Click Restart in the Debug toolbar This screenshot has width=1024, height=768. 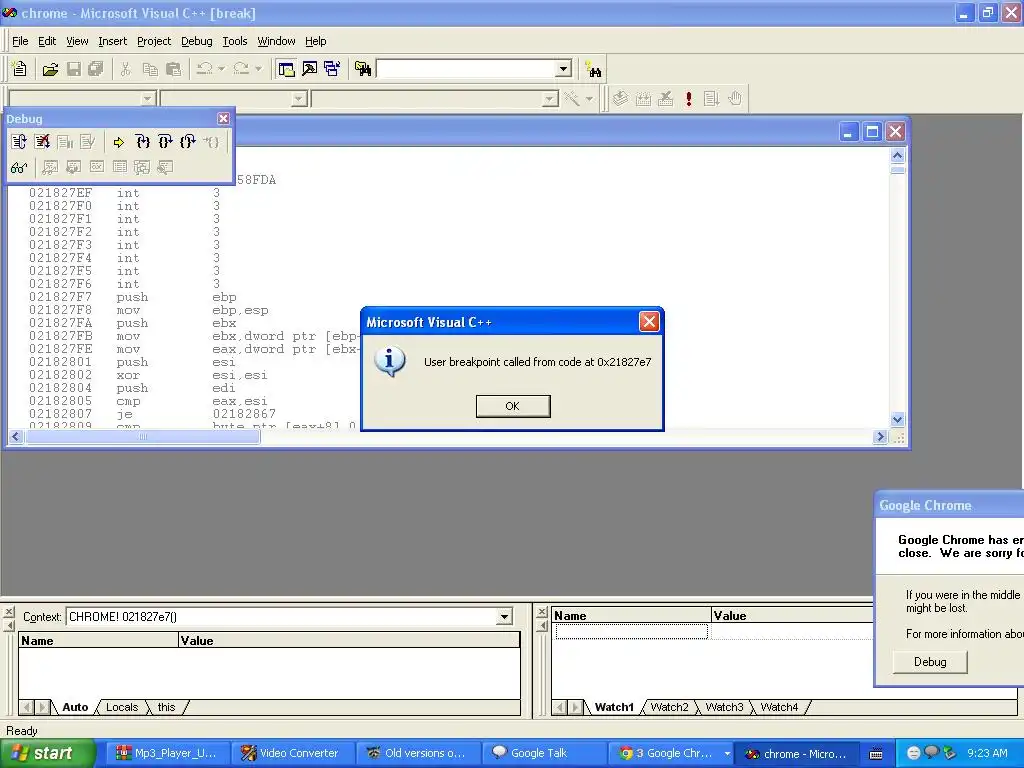tap(19, 142)
